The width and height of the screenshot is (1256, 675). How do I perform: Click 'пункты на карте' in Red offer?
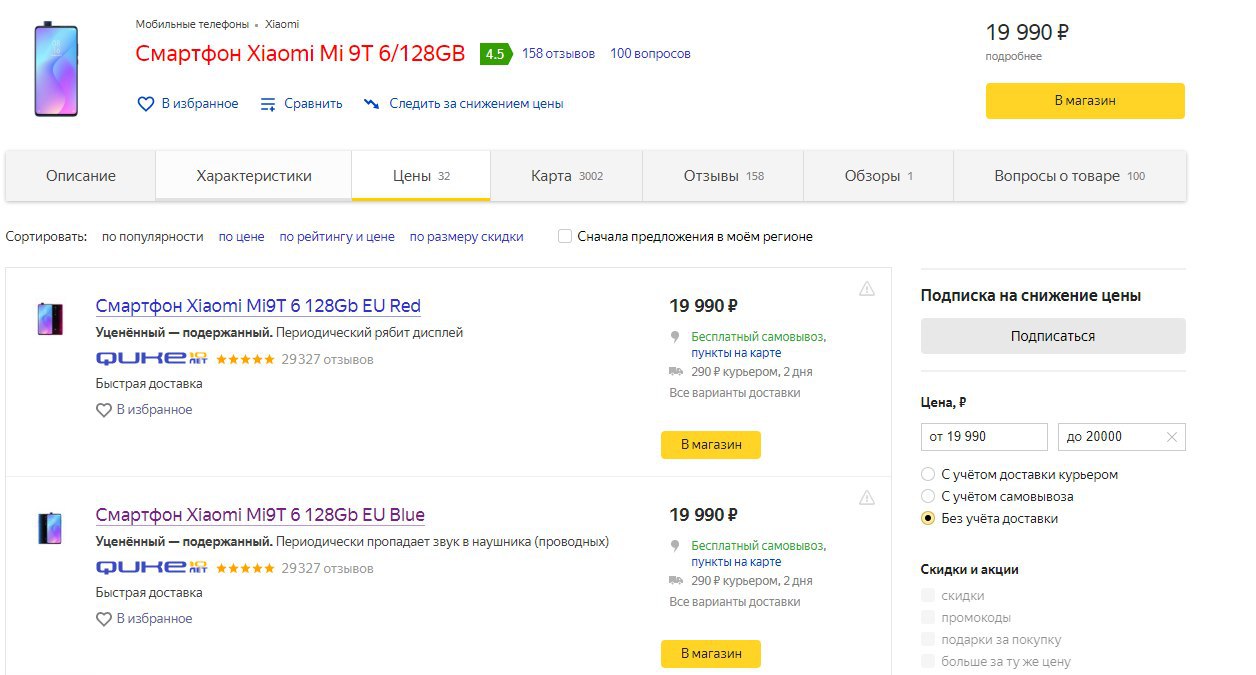(x=736, y=353)
